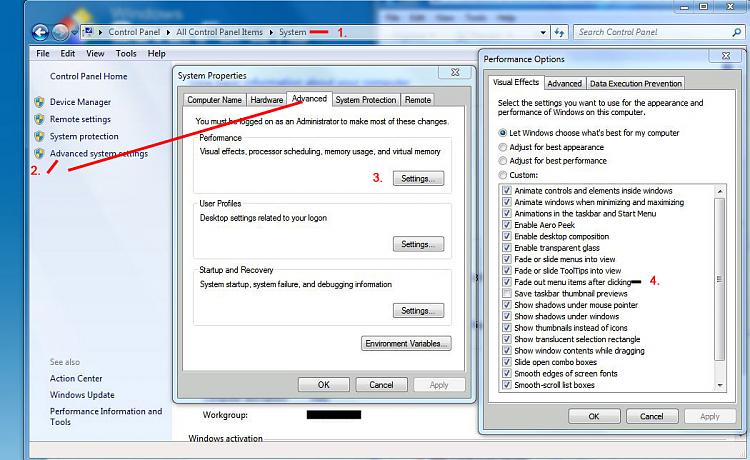Switch to the System Protection tab
This screenshot has width=750, height=460.
366,100
